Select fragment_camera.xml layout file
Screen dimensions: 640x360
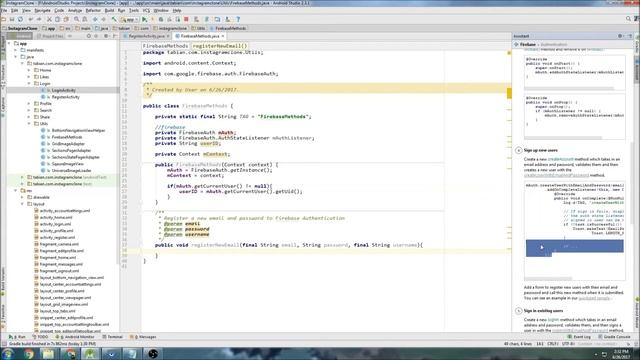pyautogui.click(x=59, y=244)
